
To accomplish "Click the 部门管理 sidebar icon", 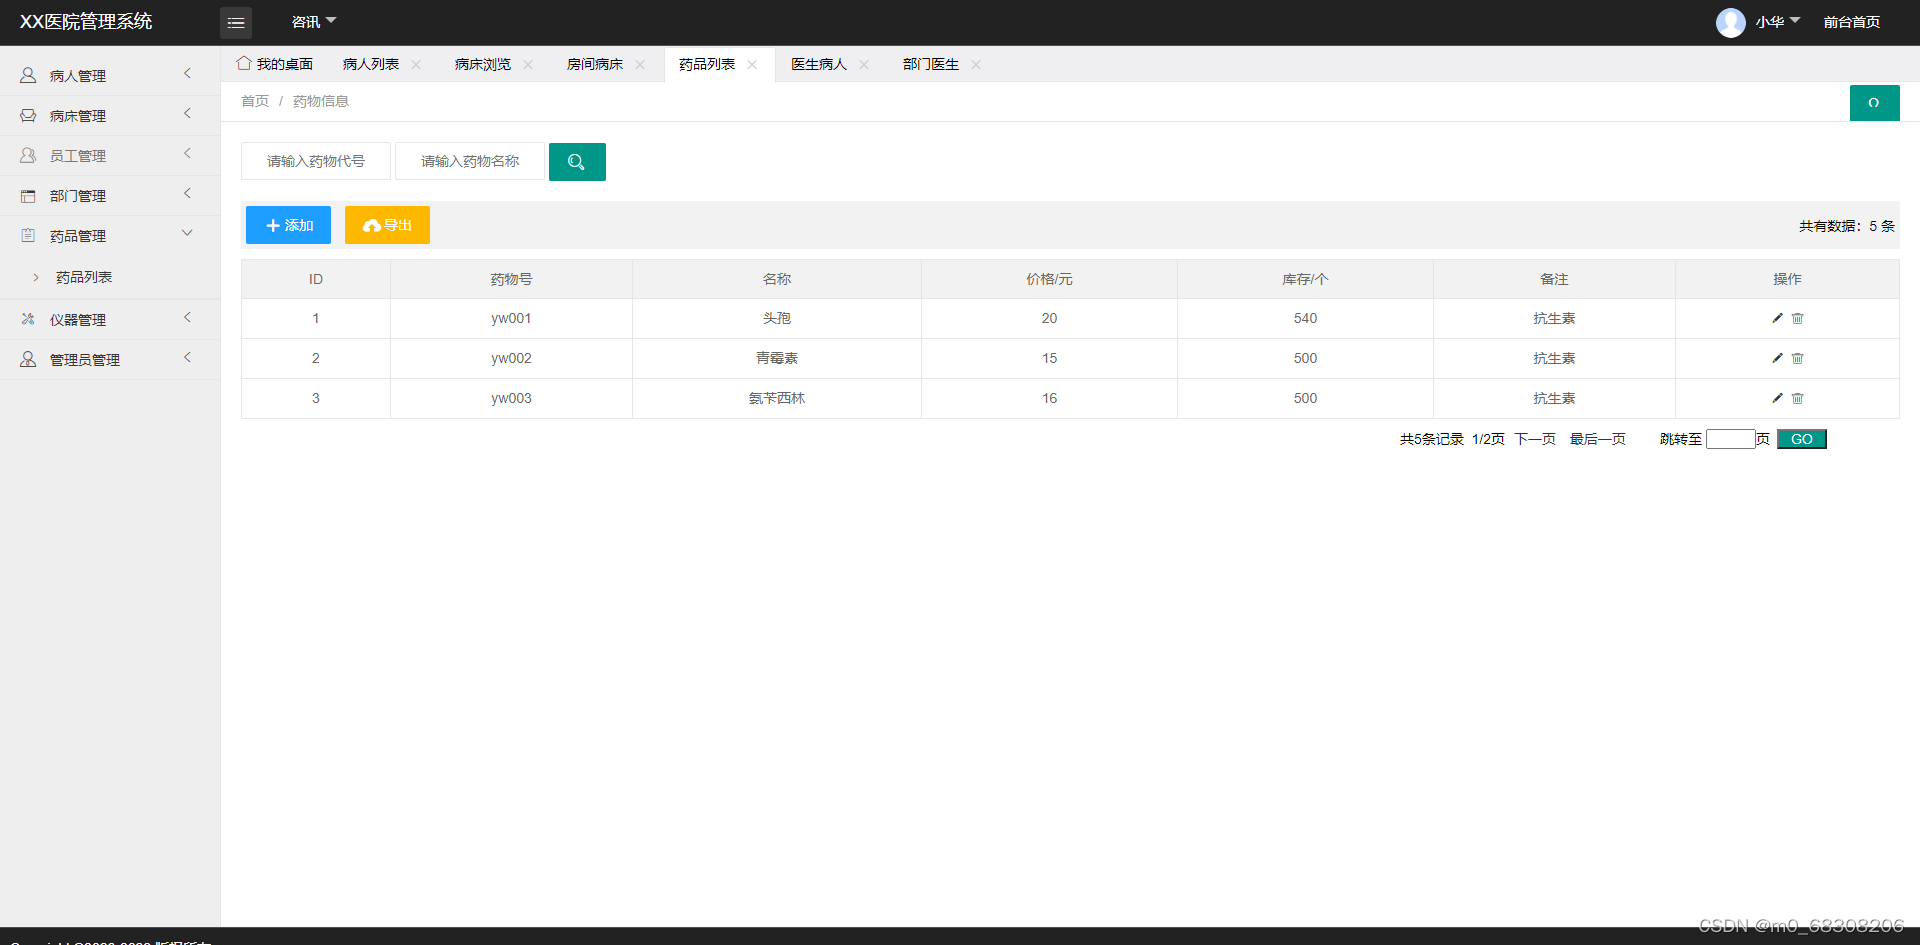I will pyautogui.click(x=28, y=196).
